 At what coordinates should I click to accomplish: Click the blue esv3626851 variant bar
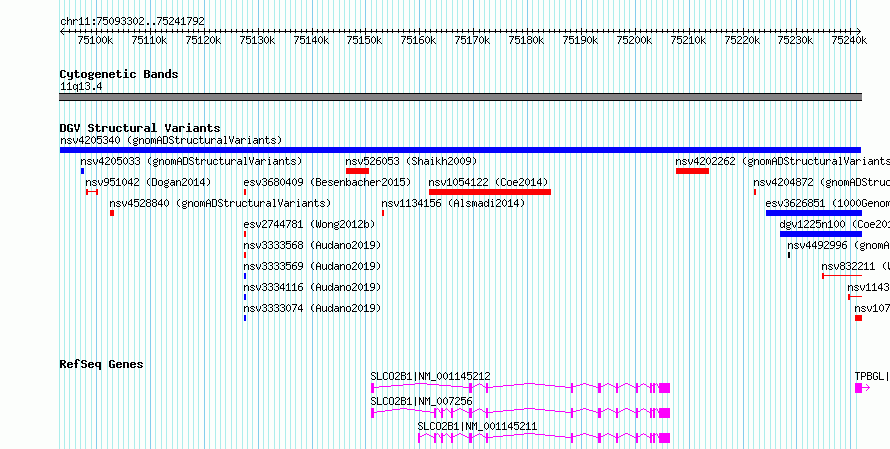point(814,213)
